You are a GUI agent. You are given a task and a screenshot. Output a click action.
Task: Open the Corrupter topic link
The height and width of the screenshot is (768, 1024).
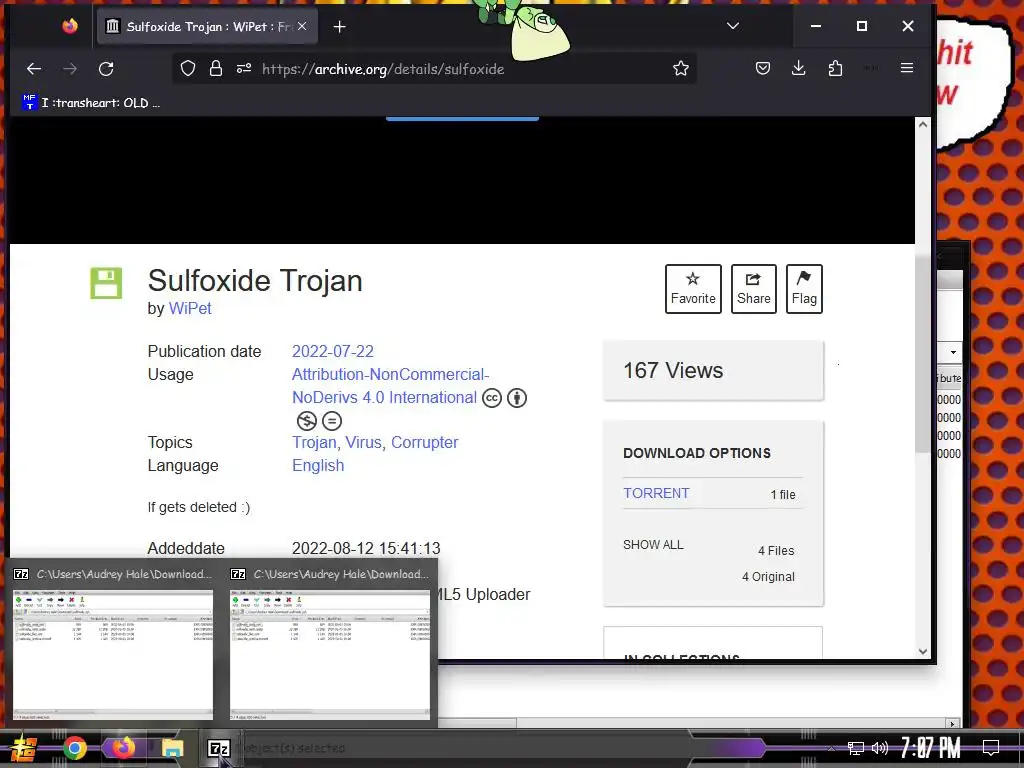tap(424, 442)
